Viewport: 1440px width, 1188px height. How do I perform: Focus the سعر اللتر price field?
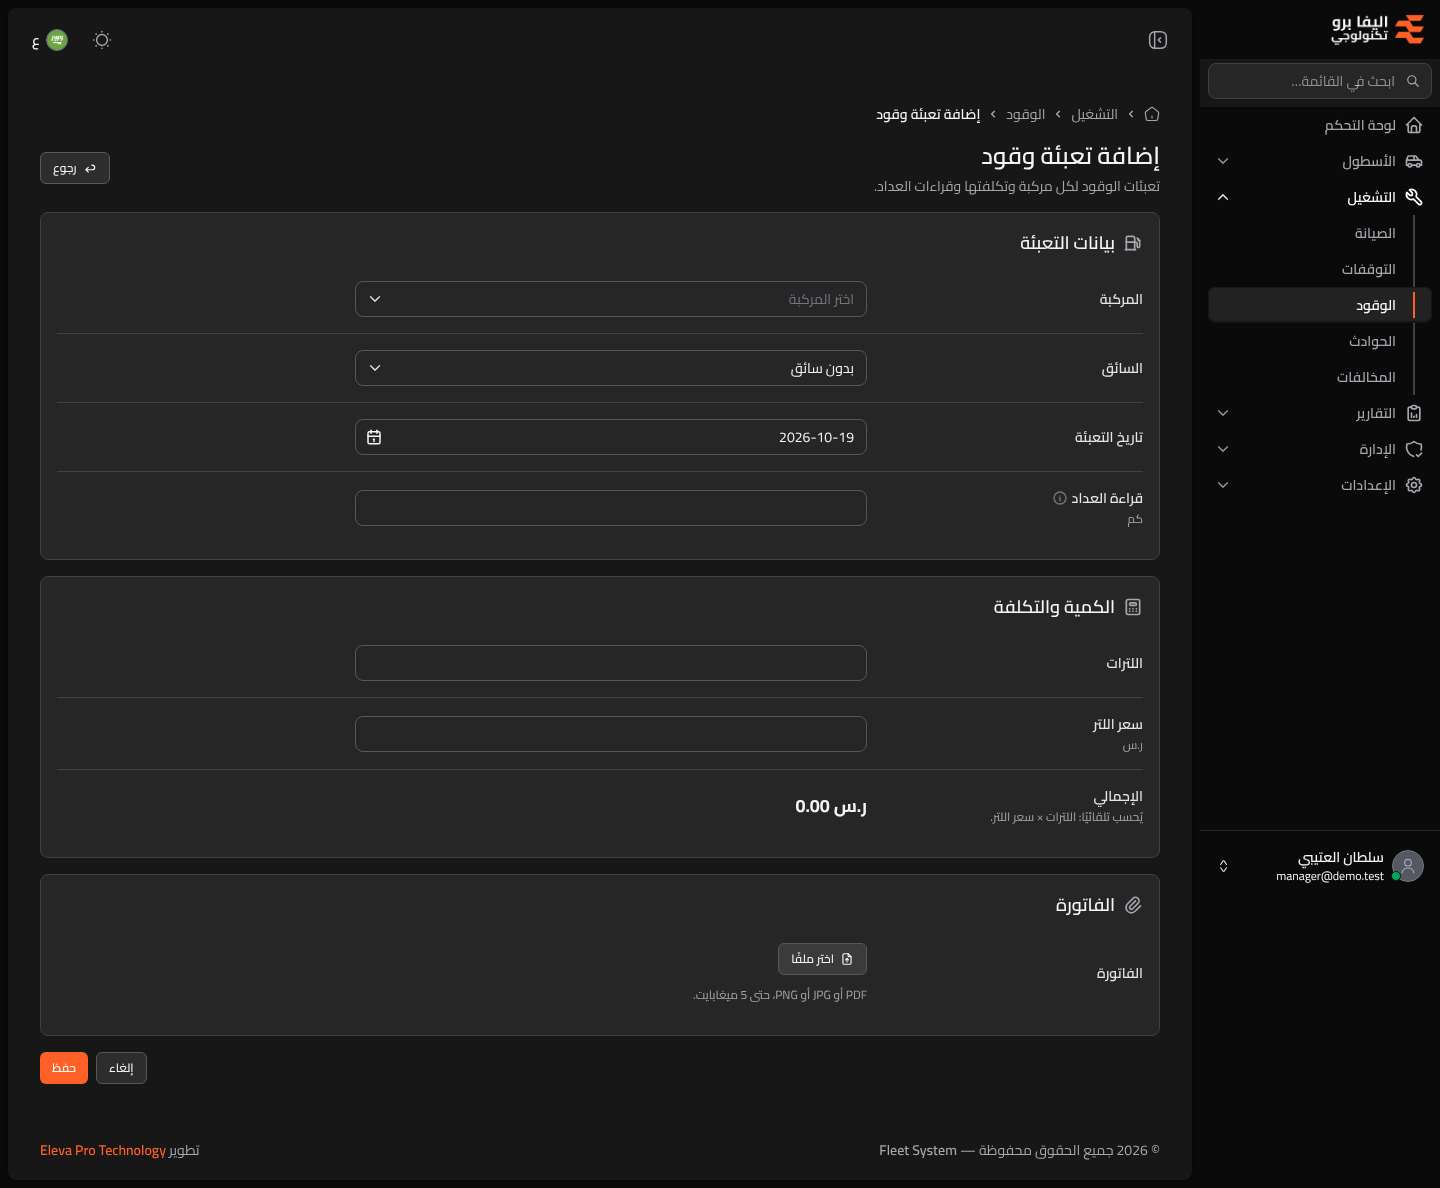coord(611,734)
